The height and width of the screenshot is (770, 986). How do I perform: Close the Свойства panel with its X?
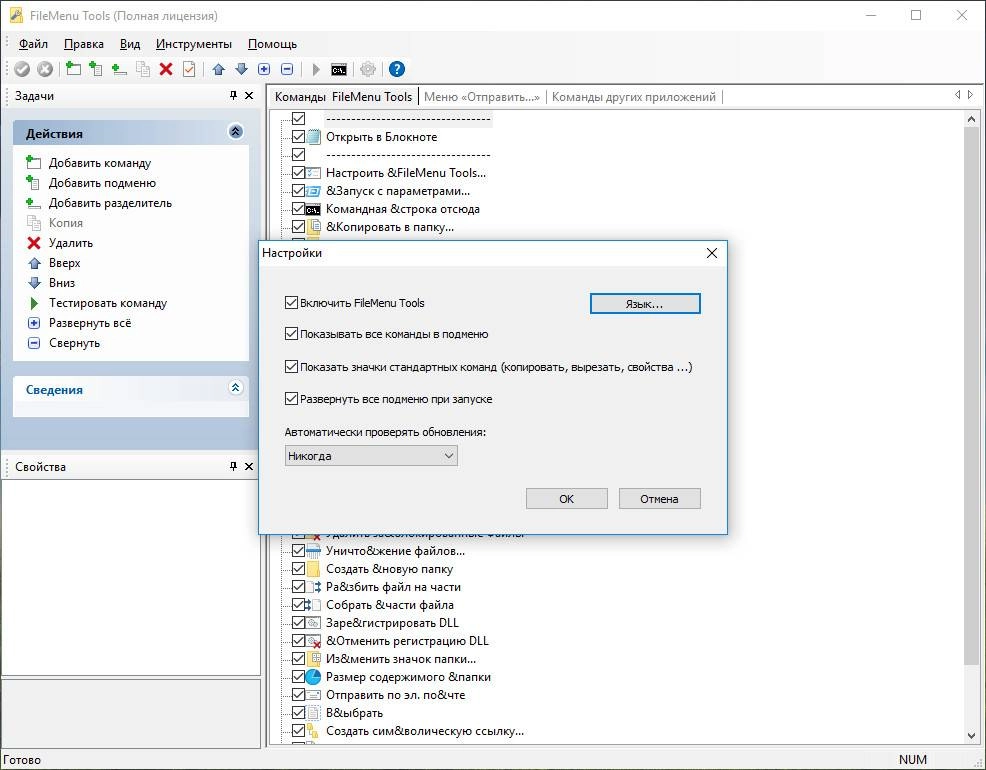(x=249, y=466)
